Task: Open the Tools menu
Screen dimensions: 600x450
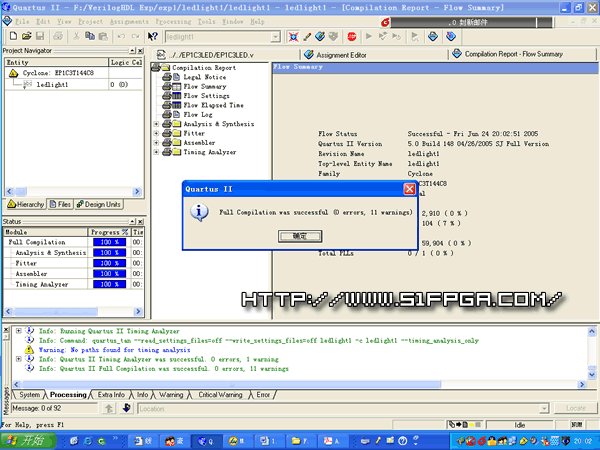Action: click(206, 22)
